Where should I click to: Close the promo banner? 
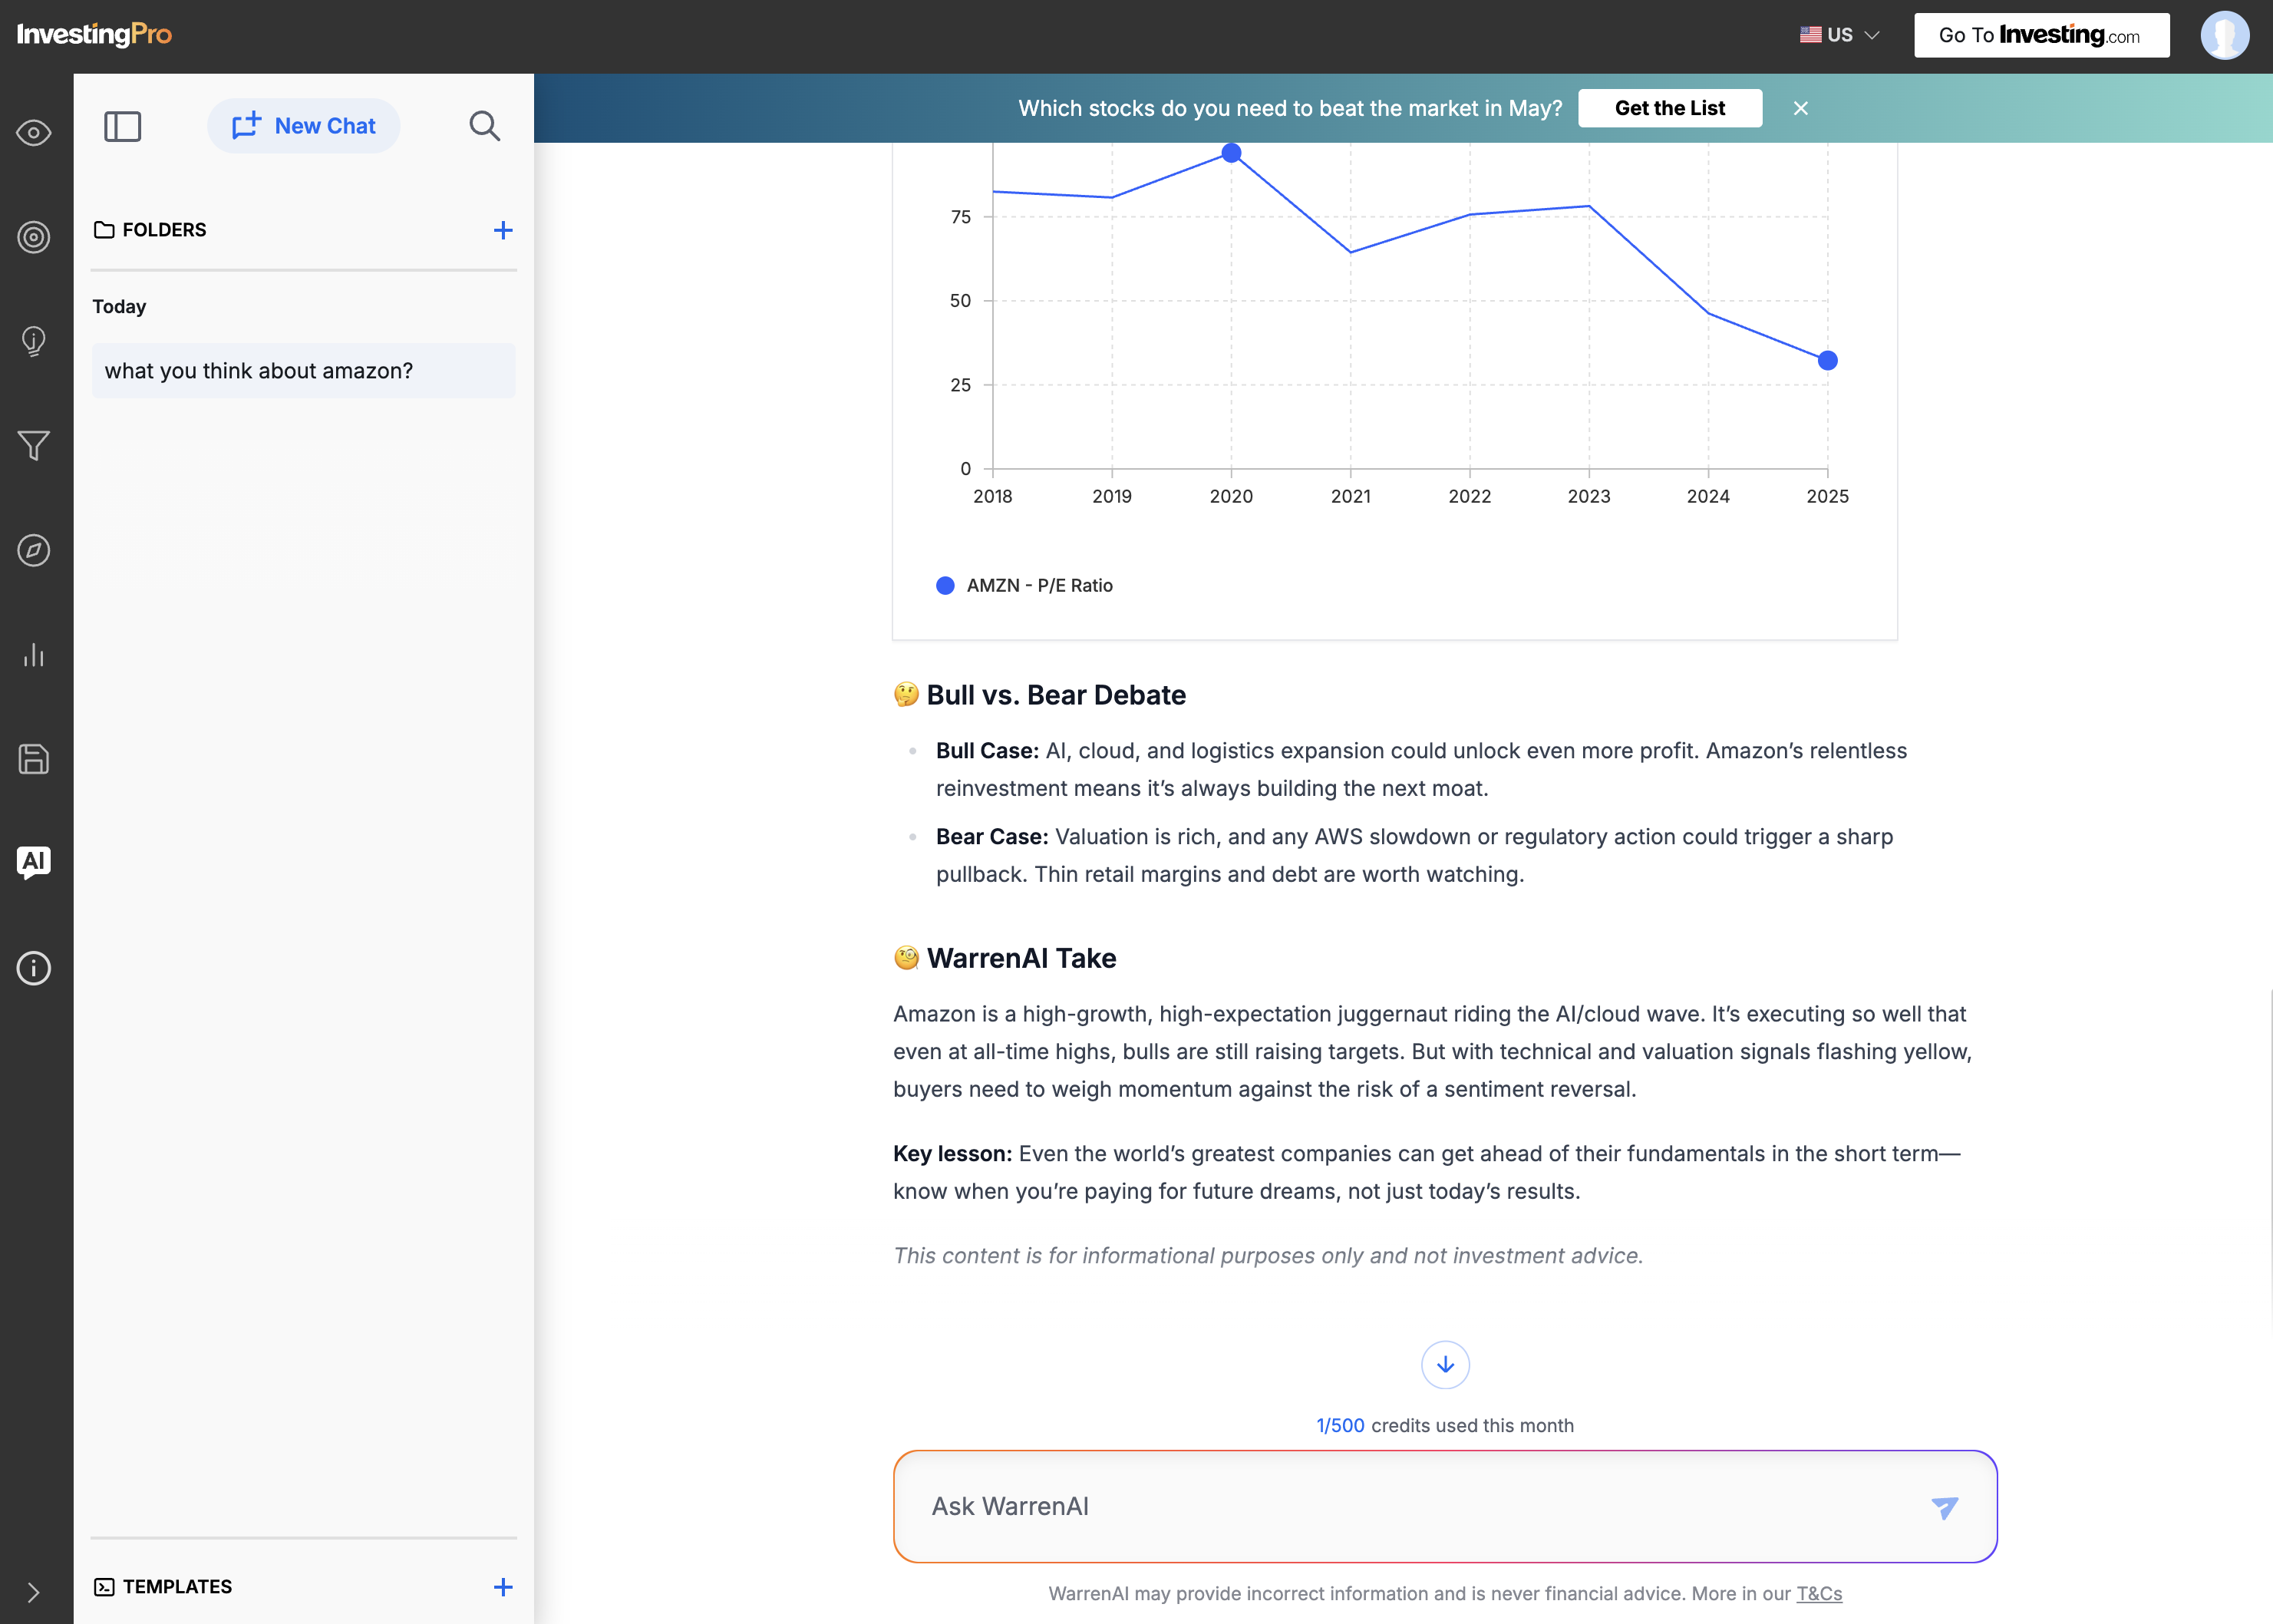(1800, 108)
